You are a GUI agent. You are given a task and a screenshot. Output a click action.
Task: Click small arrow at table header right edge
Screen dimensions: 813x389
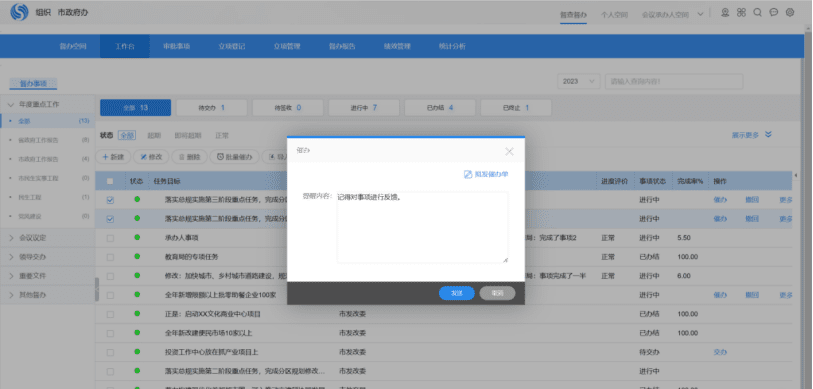click(x=796, y=176)
